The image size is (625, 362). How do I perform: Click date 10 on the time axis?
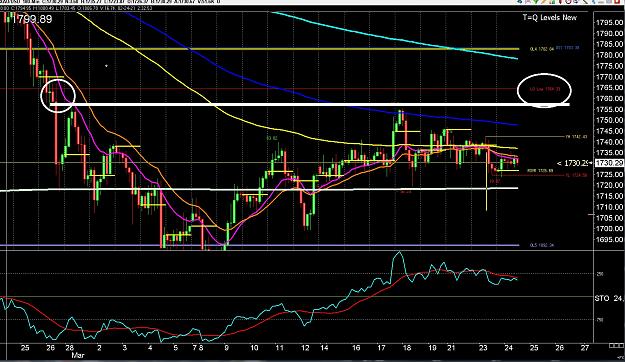(254, 348)
